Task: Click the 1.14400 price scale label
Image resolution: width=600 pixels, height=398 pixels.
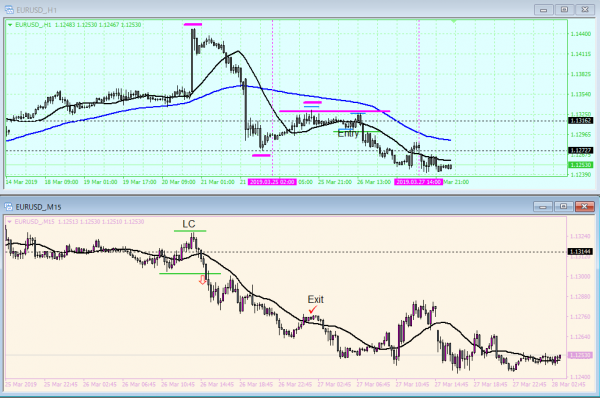Action: [x=580, y=34]
